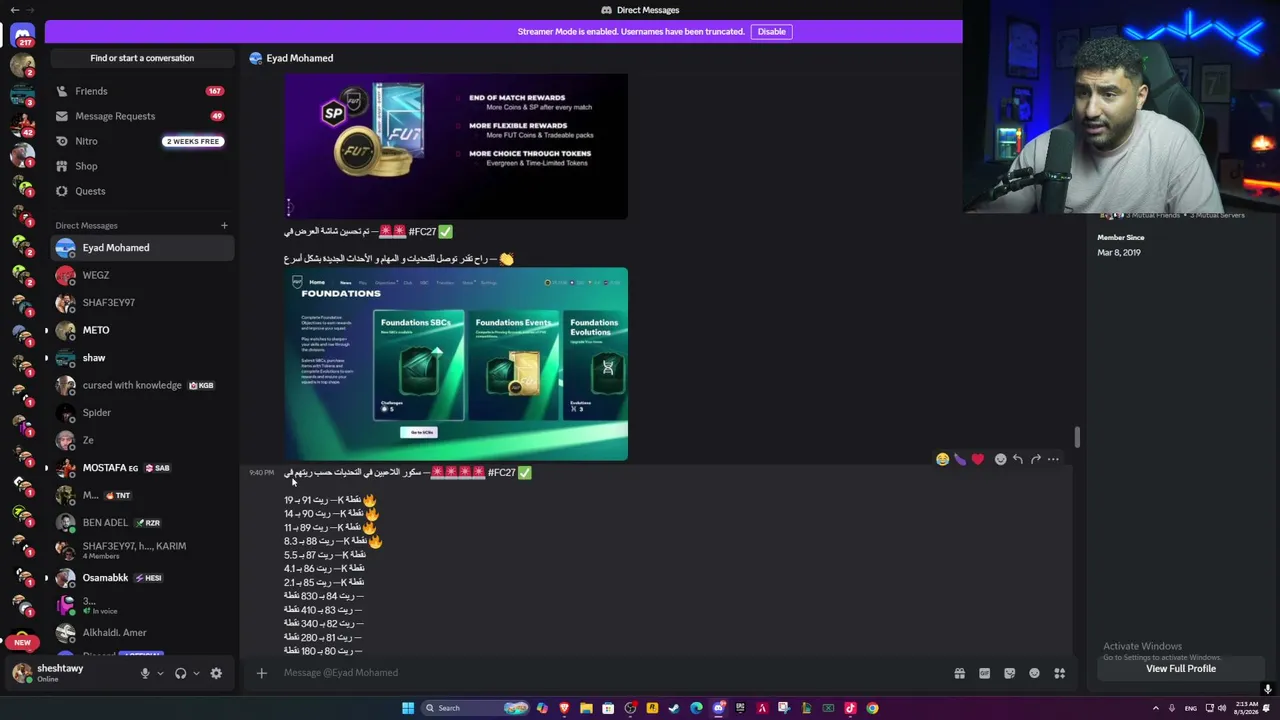Screen dimensions: 1280x720
Task: Go back with the title bar arrow
Action: click(14, 10)
